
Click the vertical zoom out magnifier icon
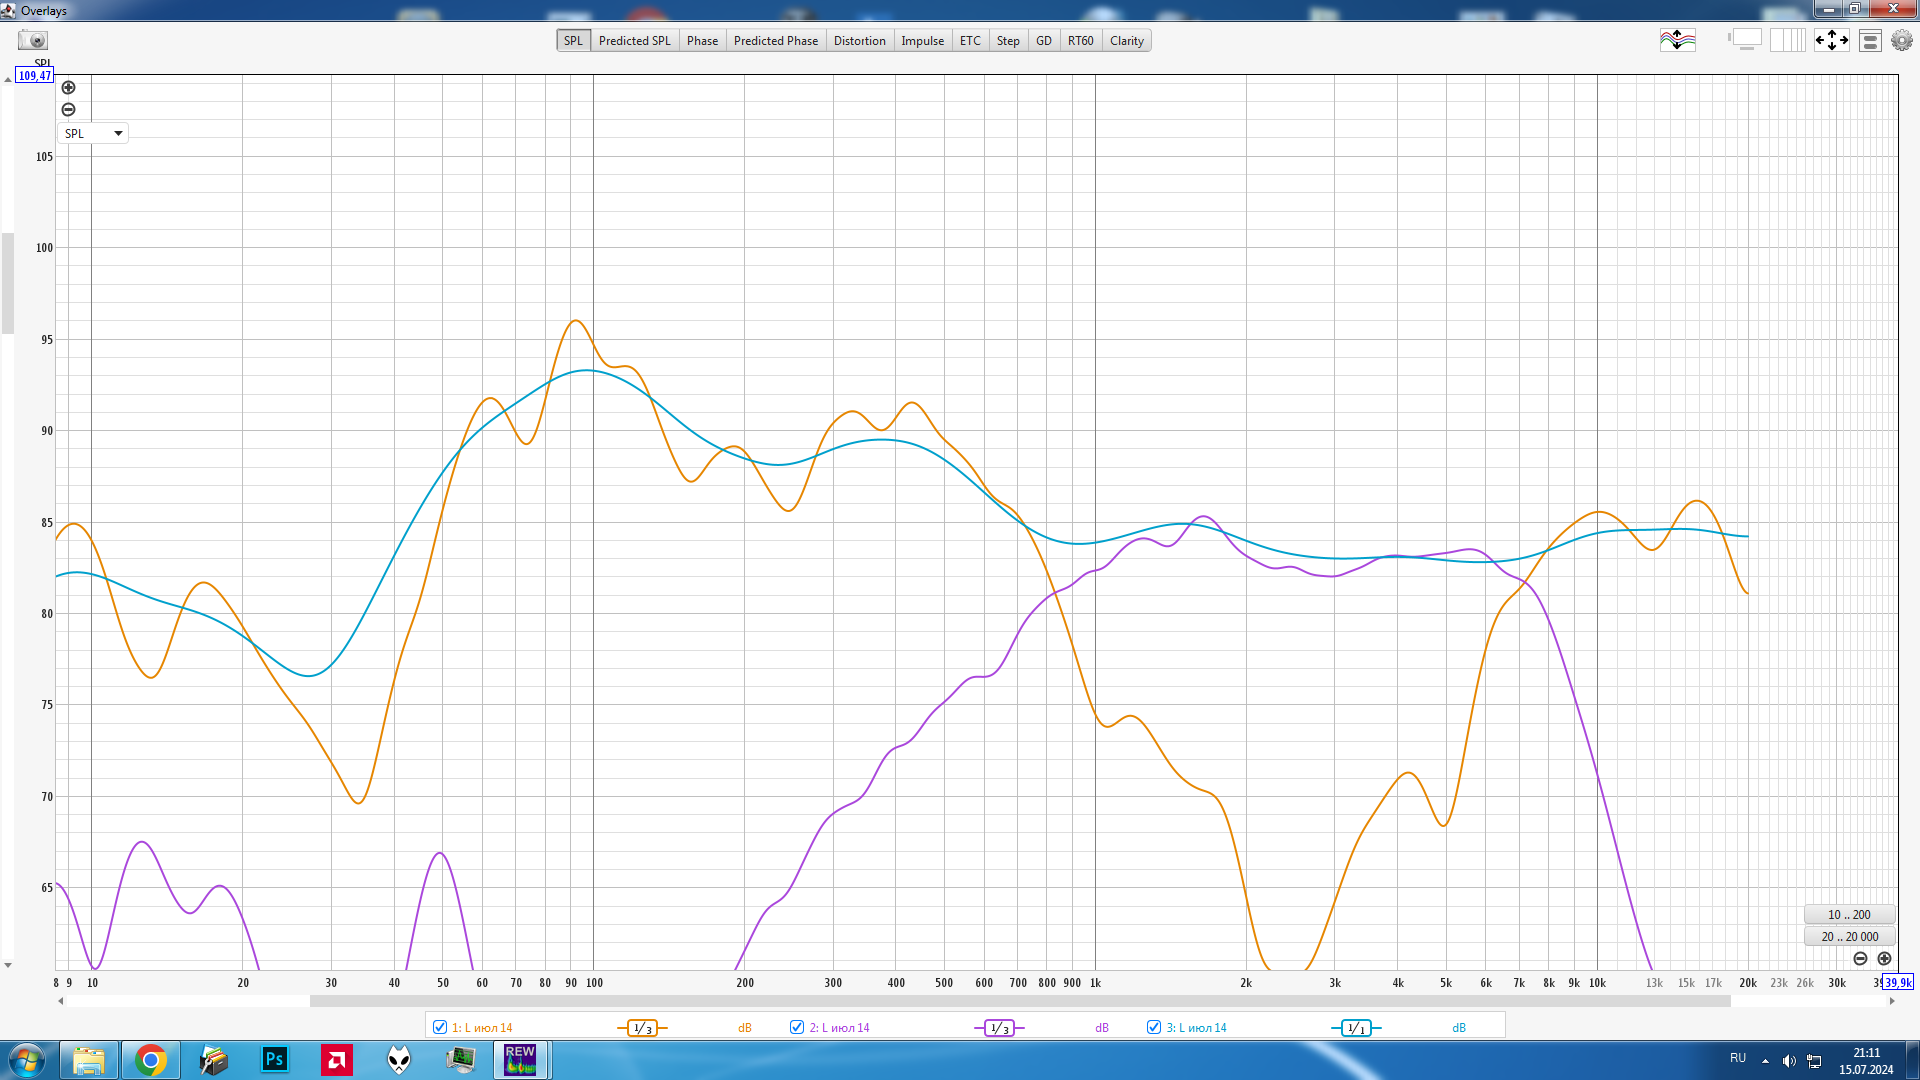click(68, 110)
